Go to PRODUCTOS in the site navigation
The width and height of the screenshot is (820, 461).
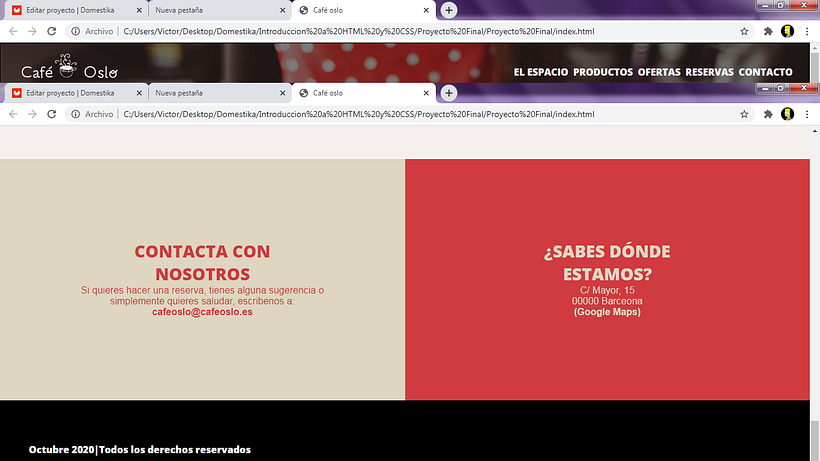[x=603, y=72]
